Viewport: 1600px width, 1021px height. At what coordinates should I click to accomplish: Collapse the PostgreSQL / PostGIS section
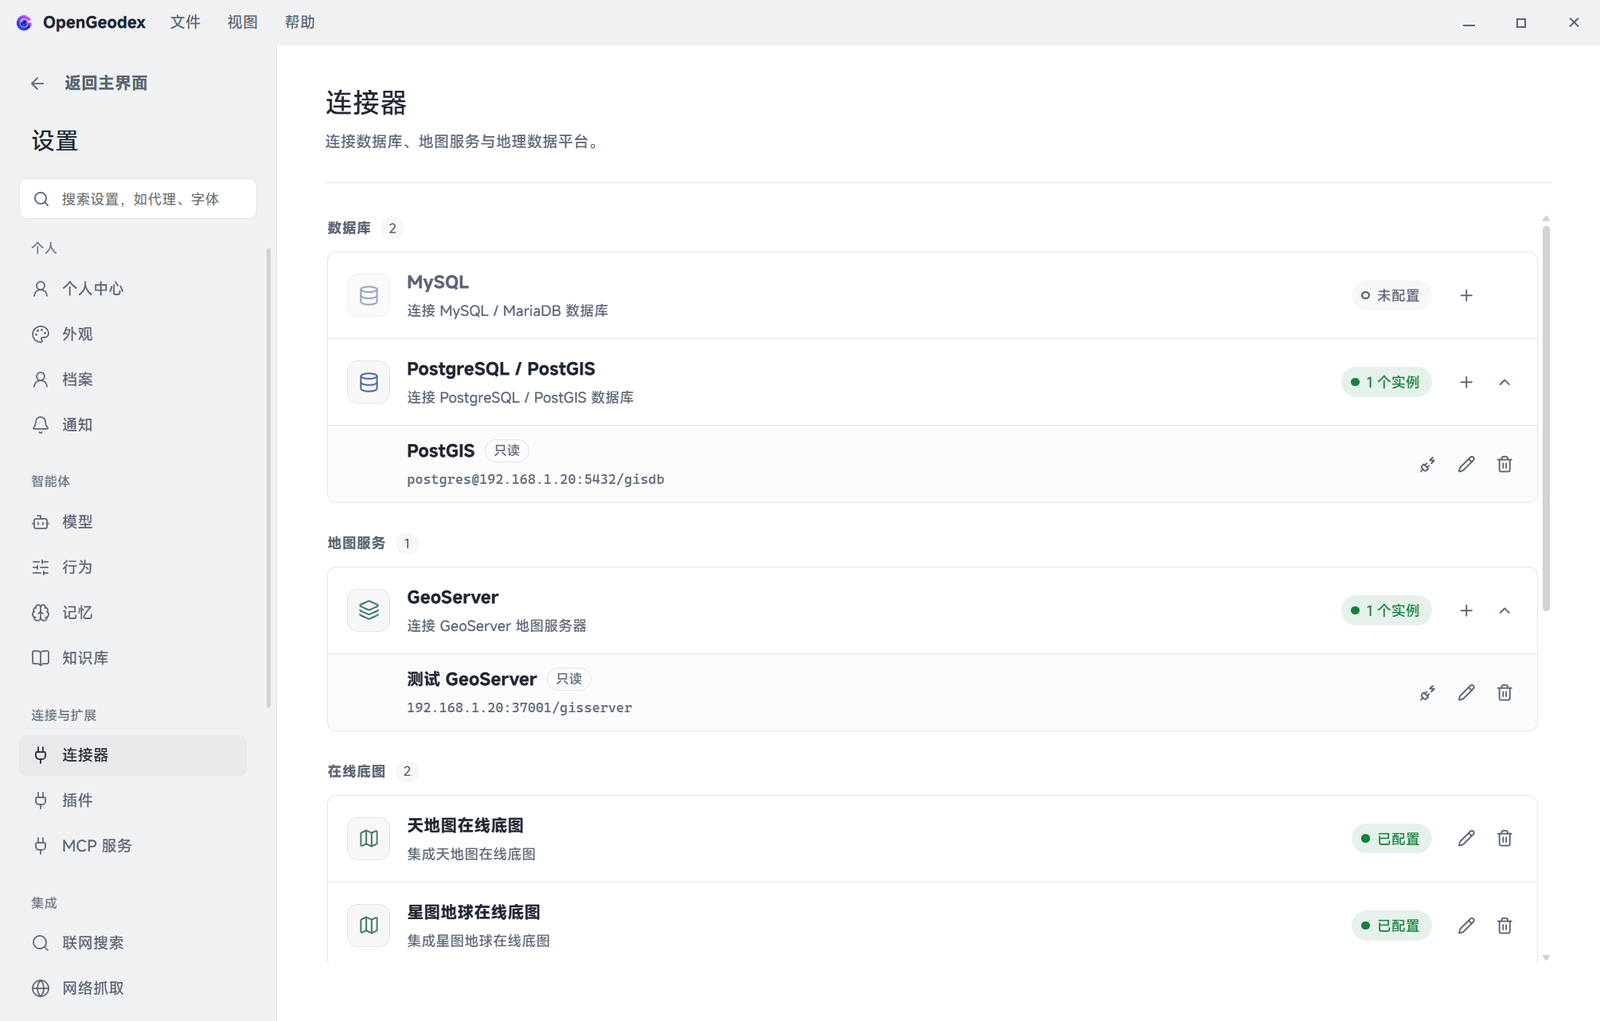point(1504,382)
